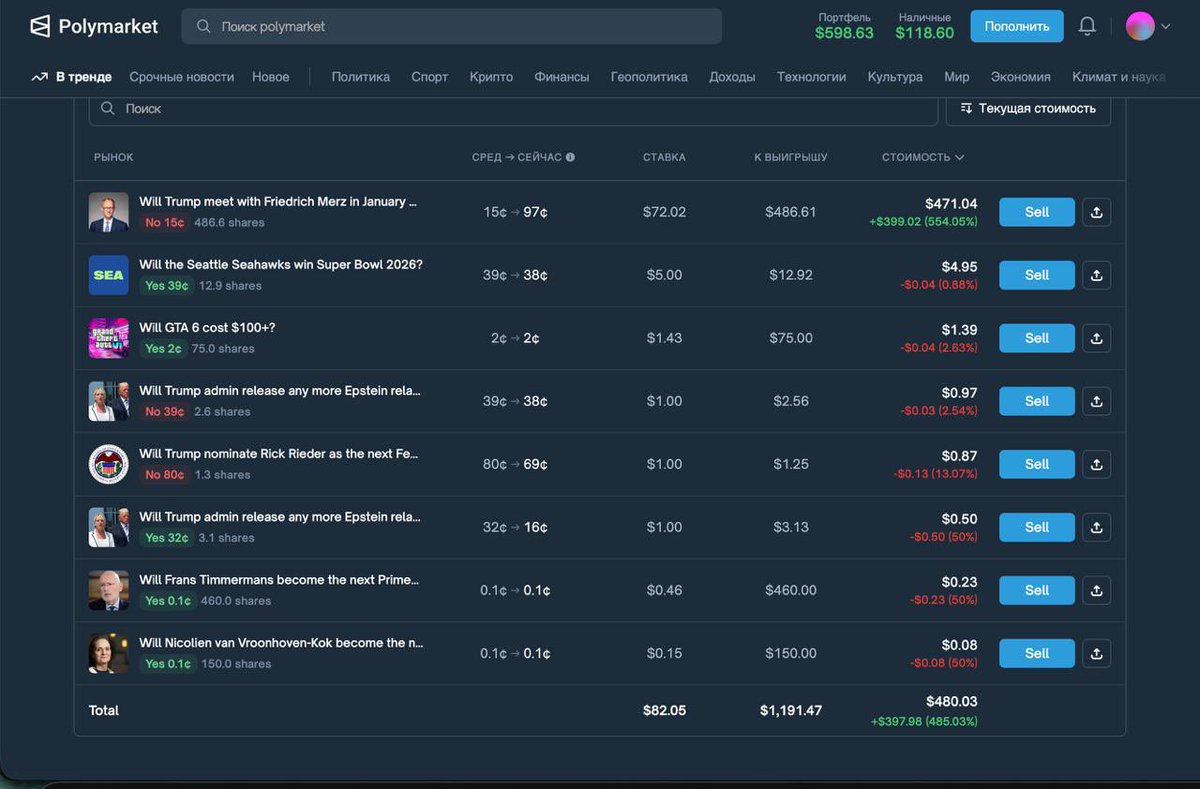Screen dimensions: 1200x789
Task: Focus the Поиск polymarket search bar
Action: coord(451,27)
